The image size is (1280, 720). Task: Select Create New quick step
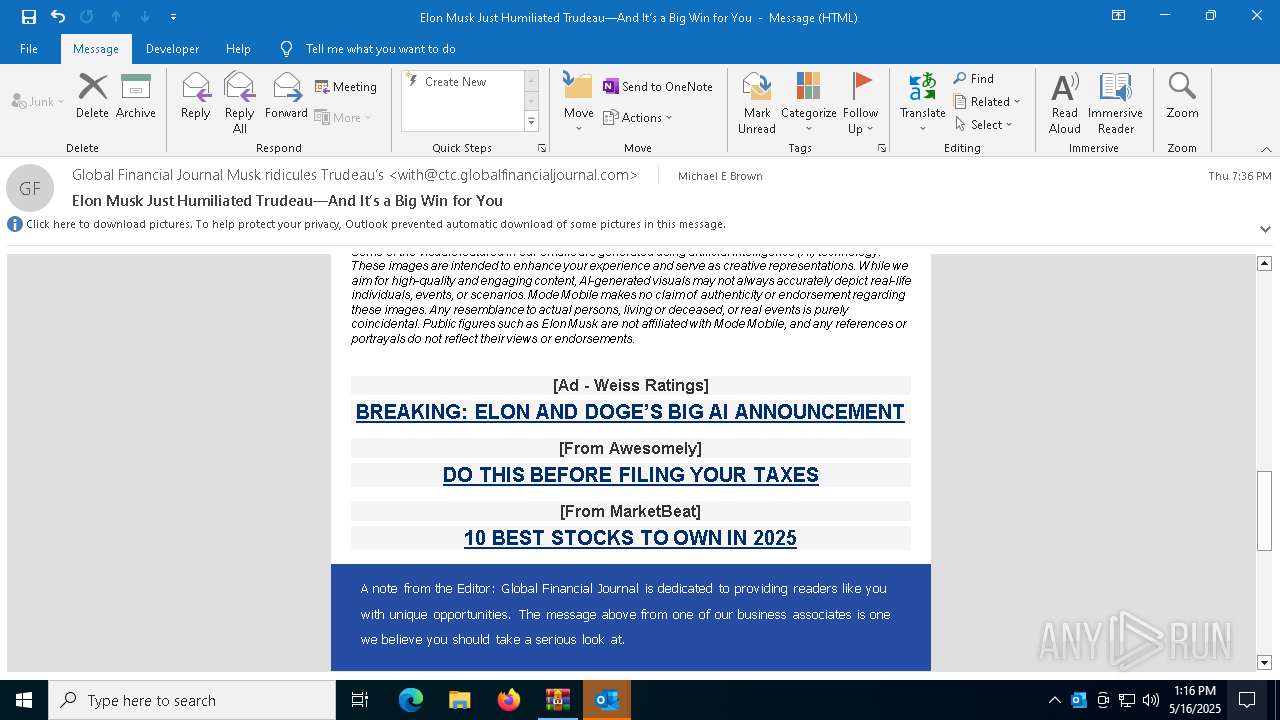pyautogui.click(x=456, y=82)
